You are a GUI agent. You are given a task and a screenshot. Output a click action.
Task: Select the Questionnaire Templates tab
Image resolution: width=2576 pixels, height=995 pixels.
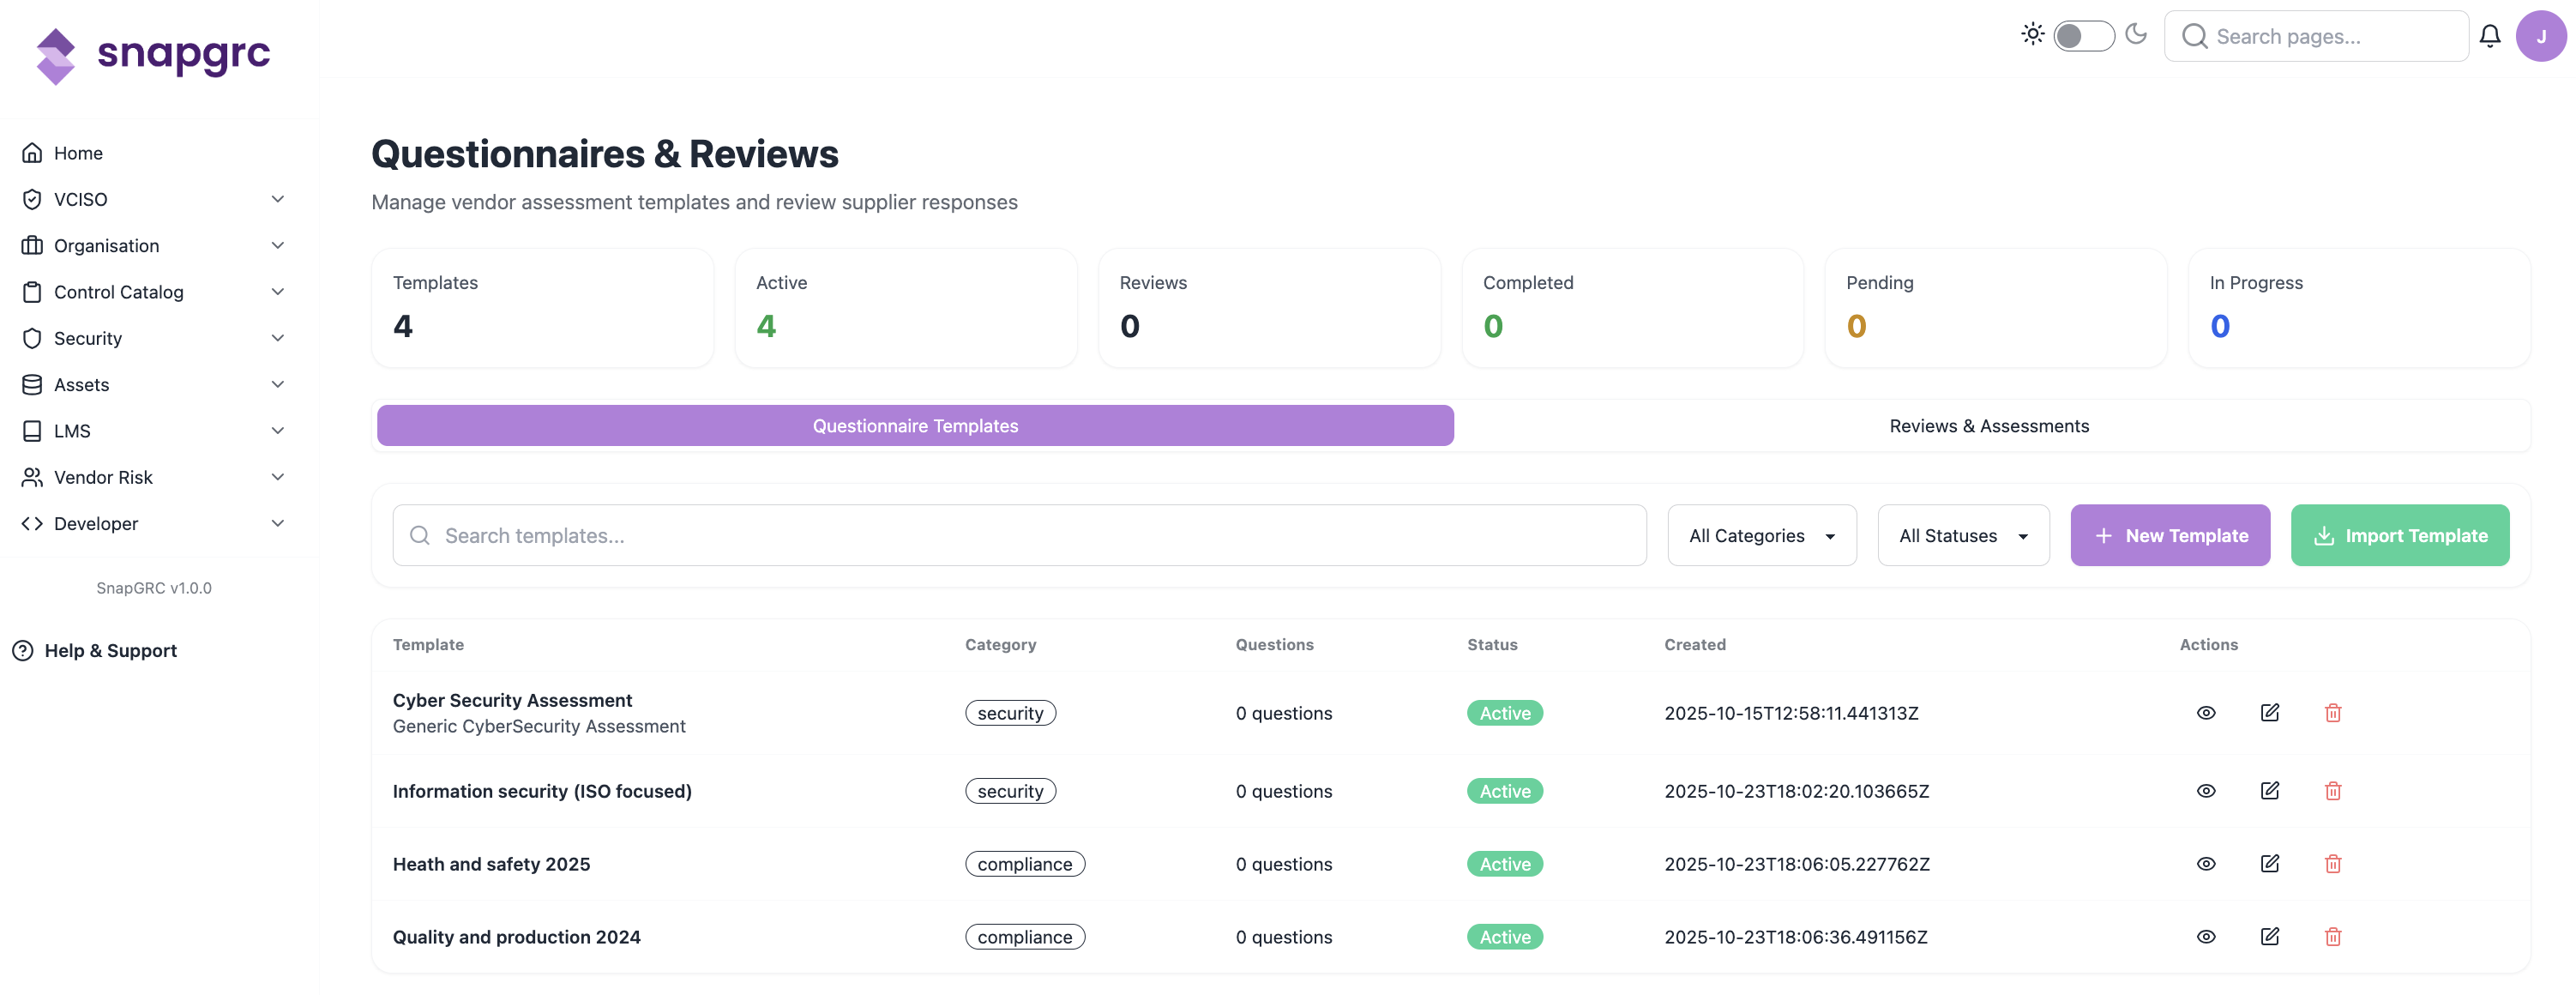click(x=914, y=425)
